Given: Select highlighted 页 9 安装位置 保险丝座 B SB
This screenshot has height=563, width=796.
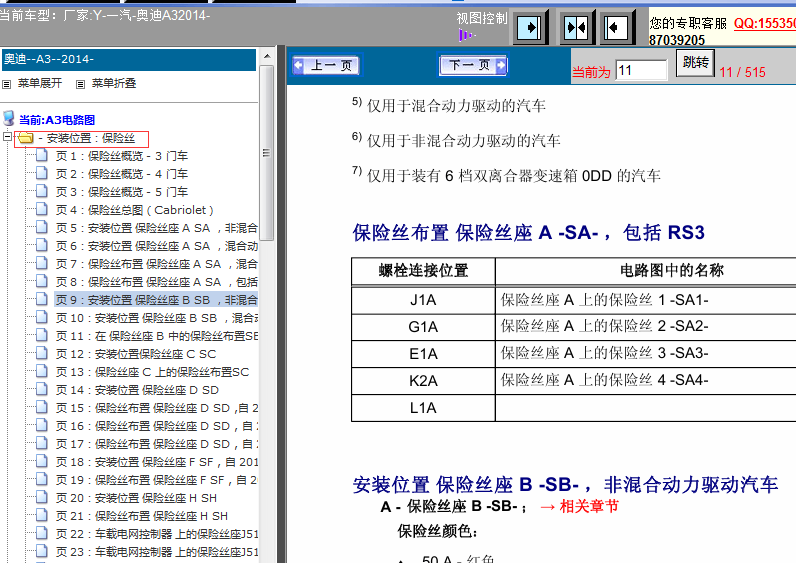Looking at the screenshot, I should pos(156,300).
